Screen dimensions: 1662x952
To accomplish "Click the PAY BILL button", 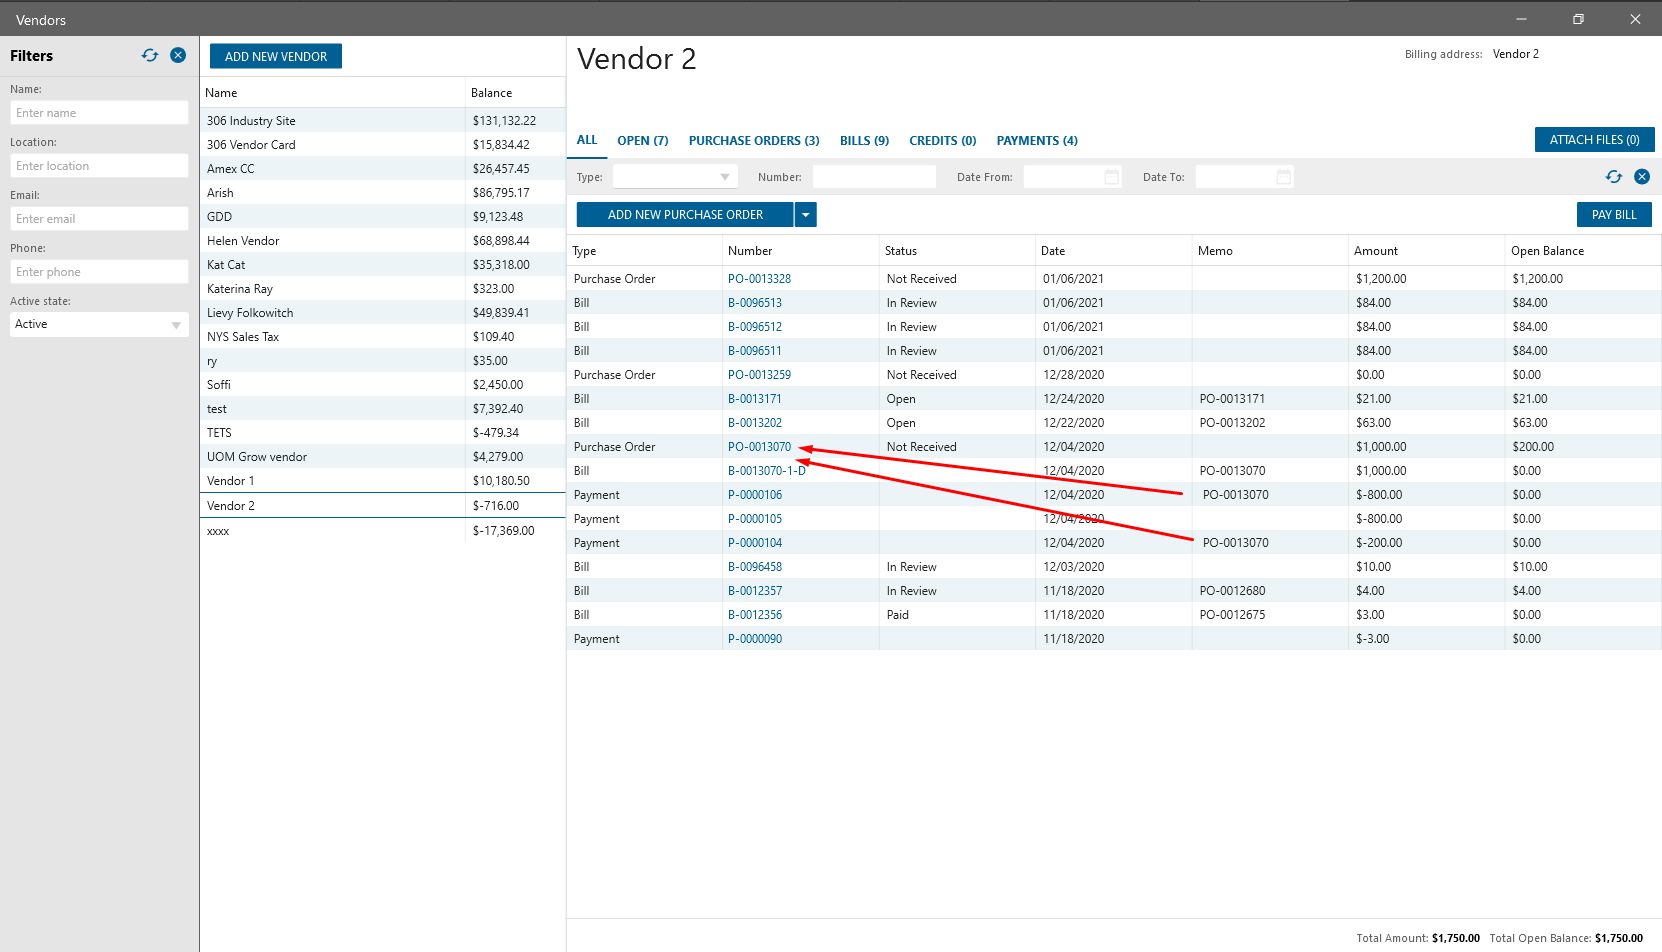I will [x=1614, y=215].
